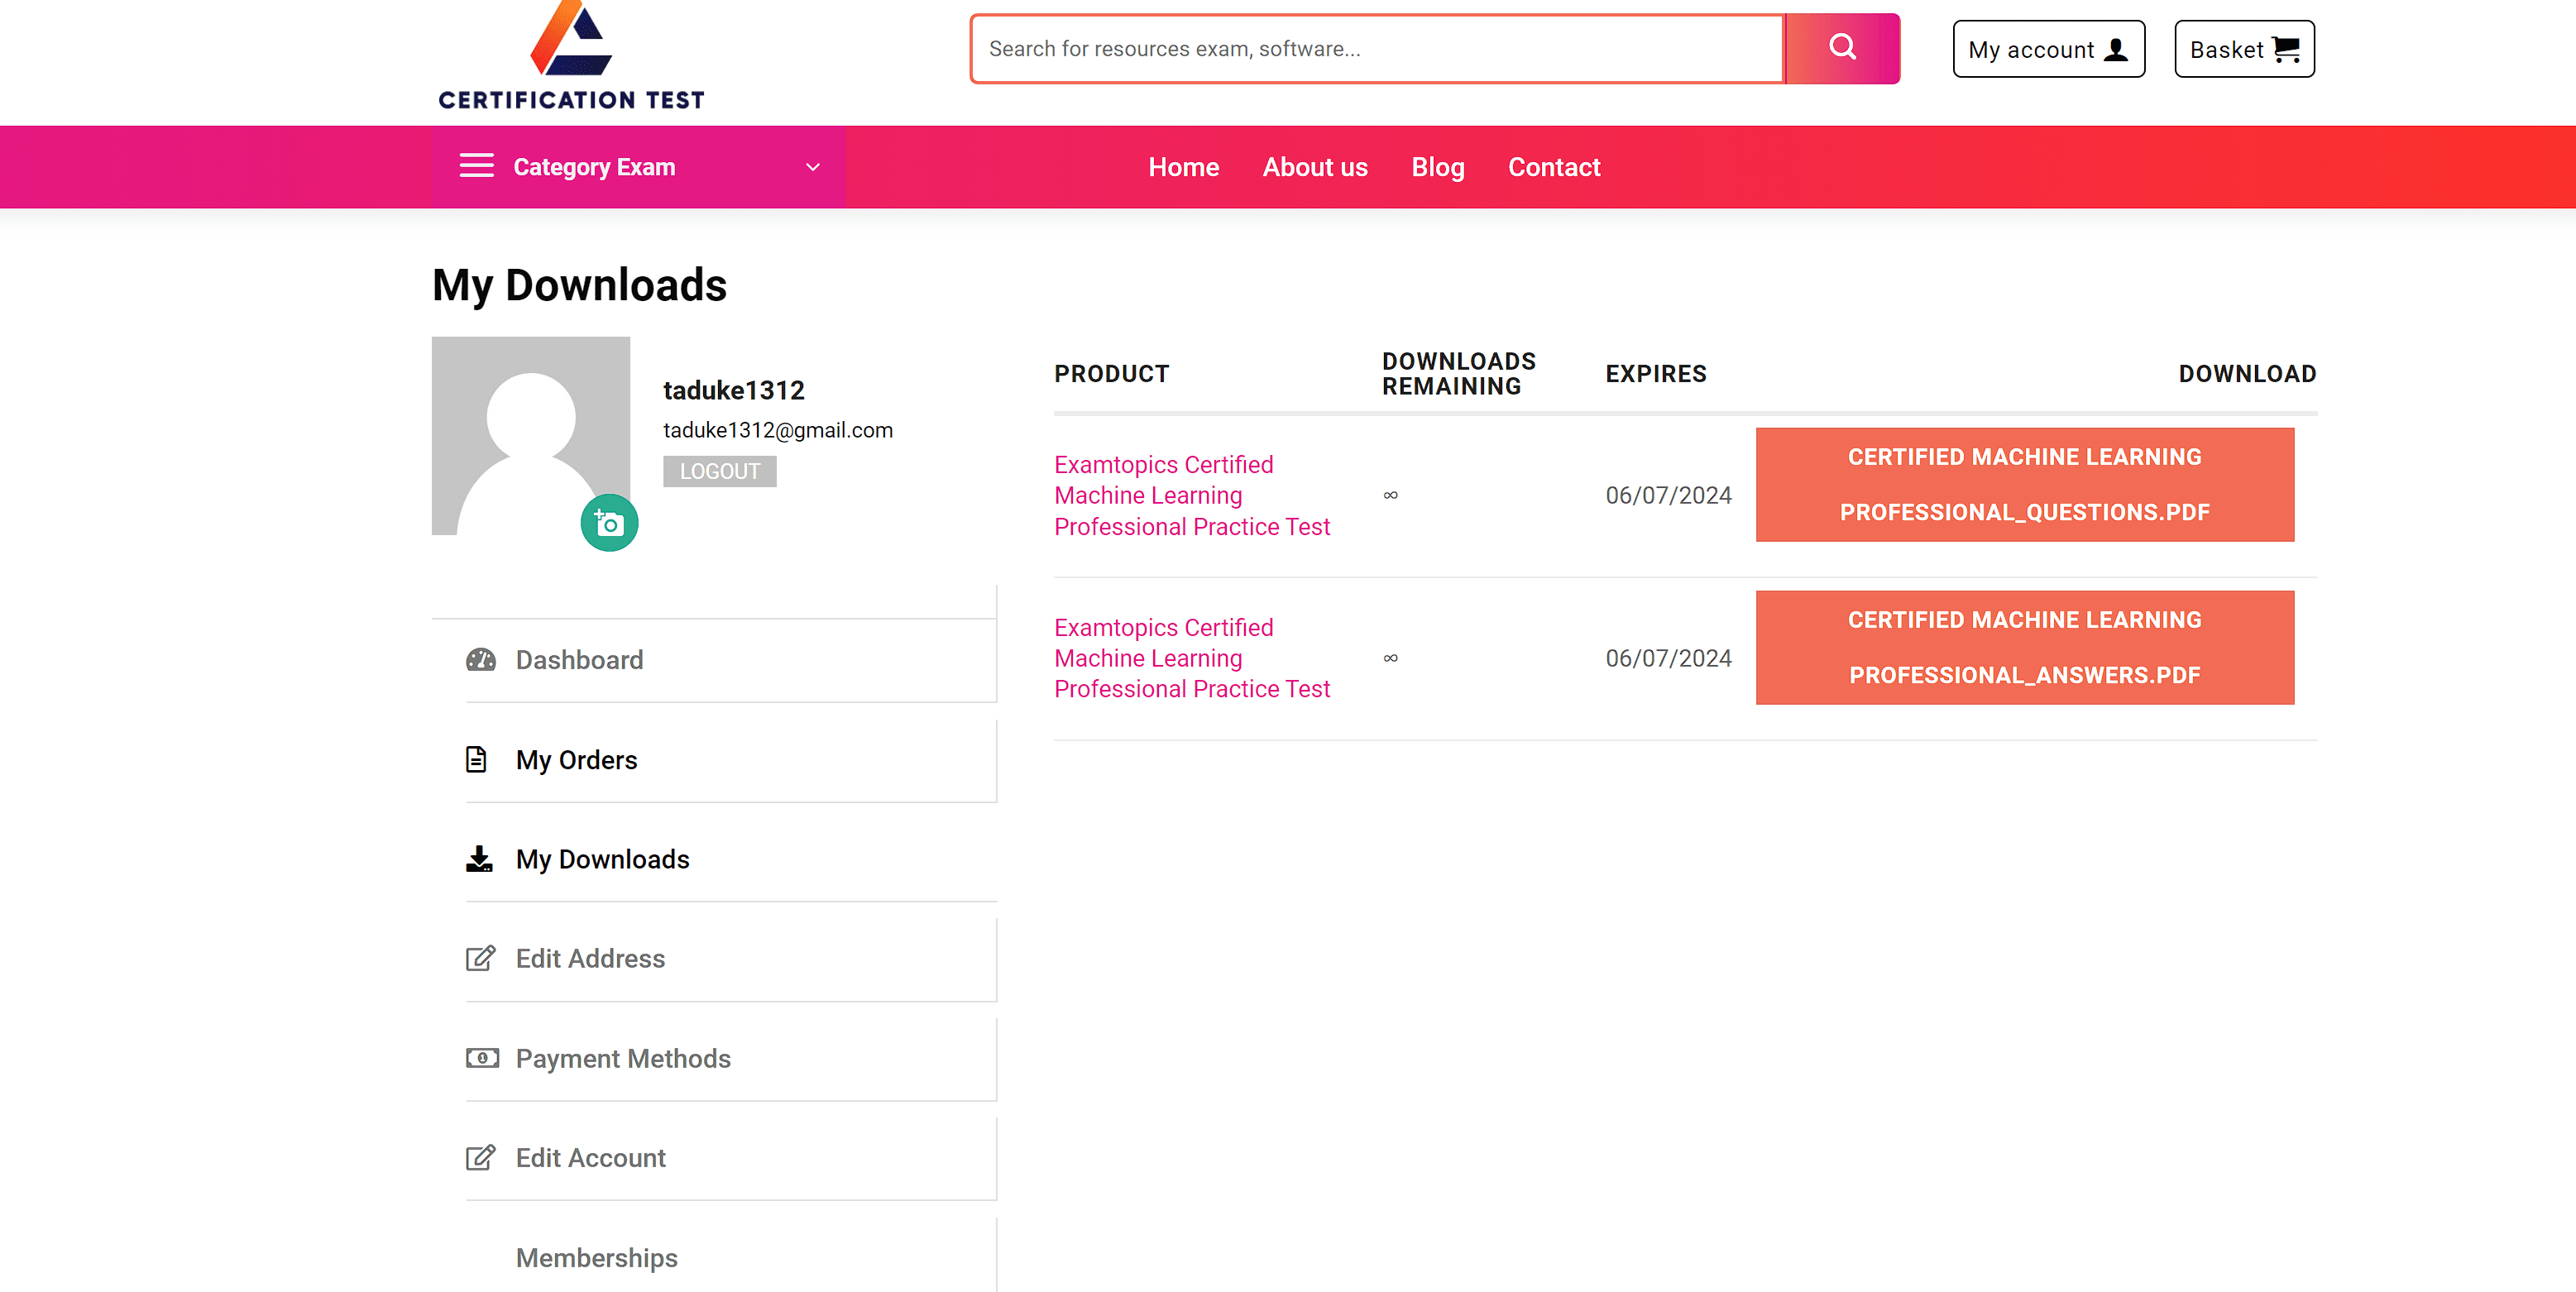This screenshot has width=2576, height=1292.
Task: Click the My Orders document icon
Action: 477,759
